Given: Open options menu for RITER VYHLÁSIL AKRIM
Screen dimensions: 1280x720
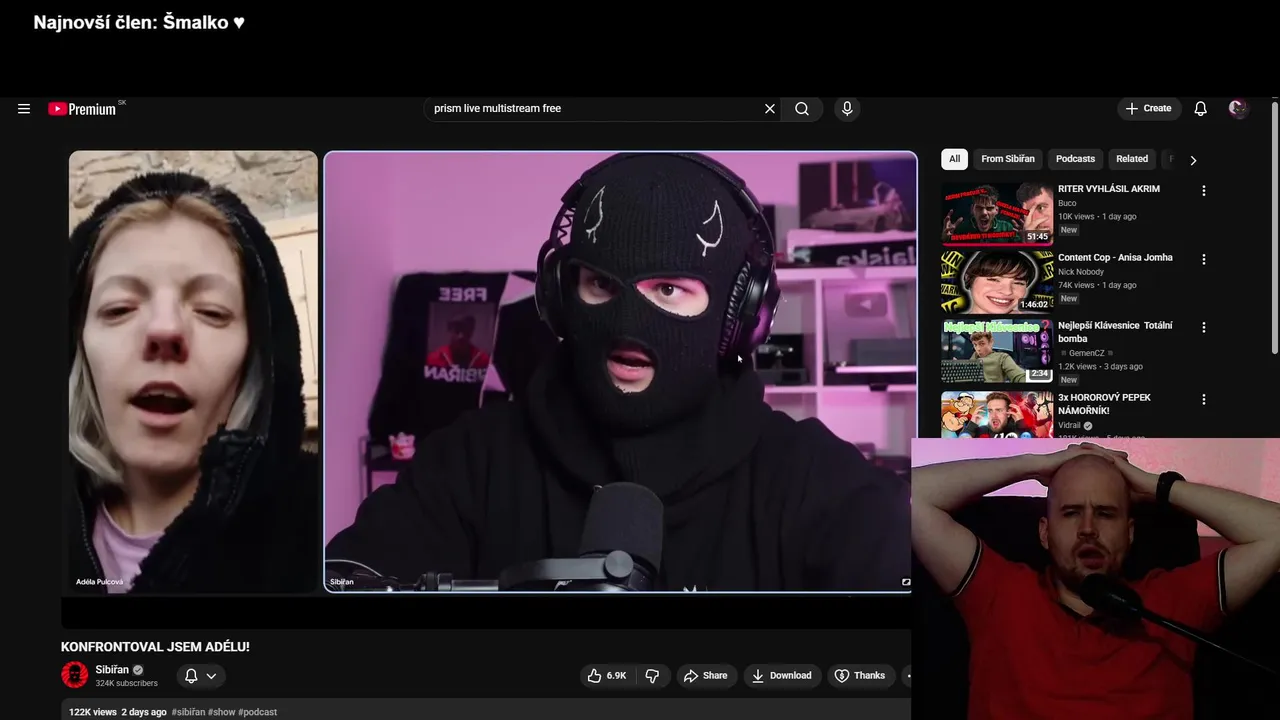Looking at the screenshot, I should [1204, 191].
